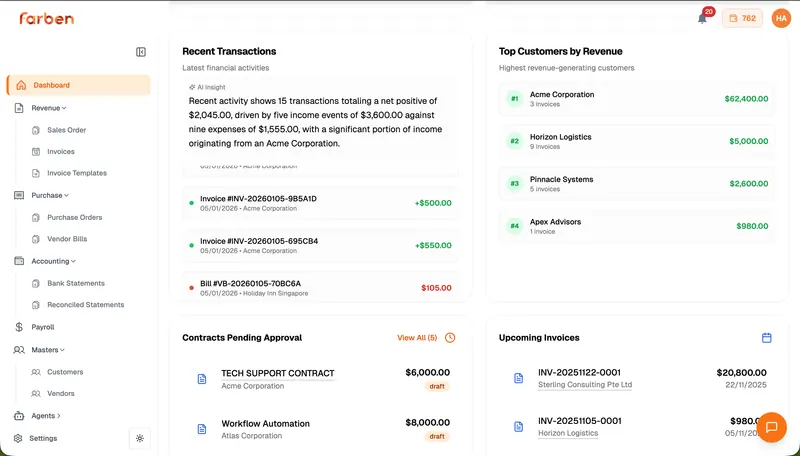Image resolution: width=800 pixels, height=456 pixels.
Task: Open the 762 credits badge
Action: 742,18
